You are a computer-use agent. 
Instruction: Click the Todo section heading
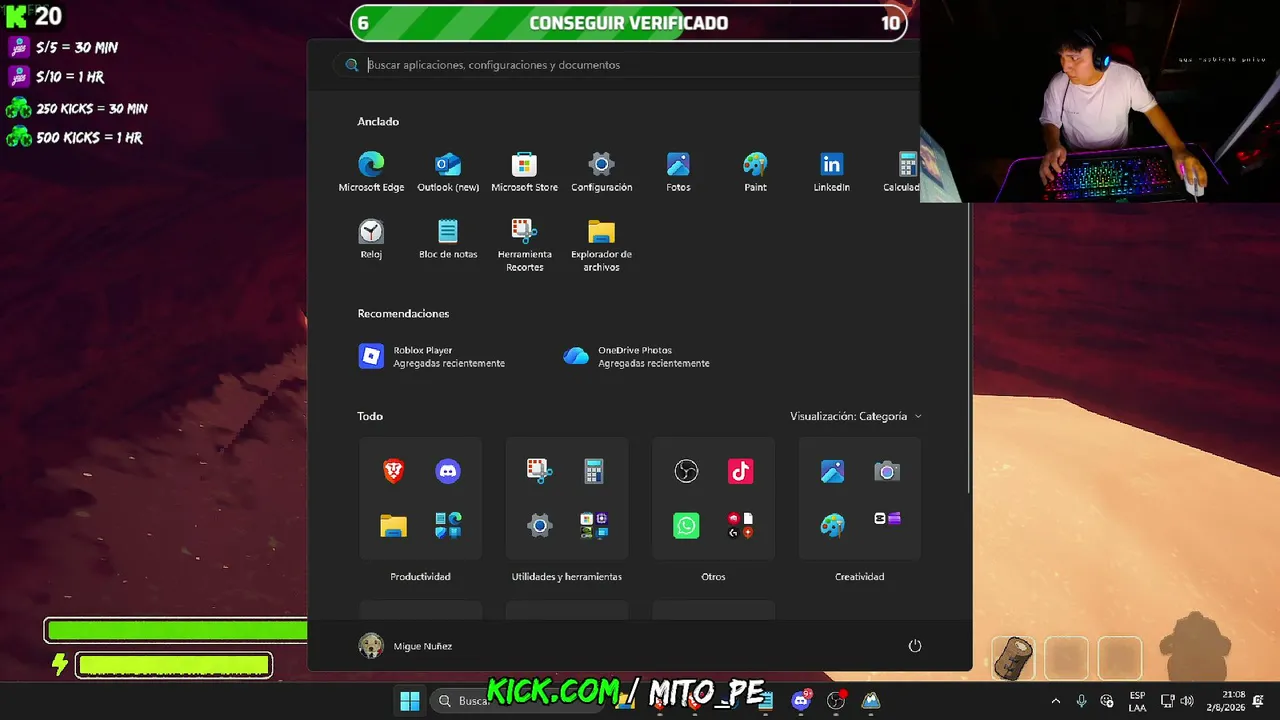click(370, 416)
